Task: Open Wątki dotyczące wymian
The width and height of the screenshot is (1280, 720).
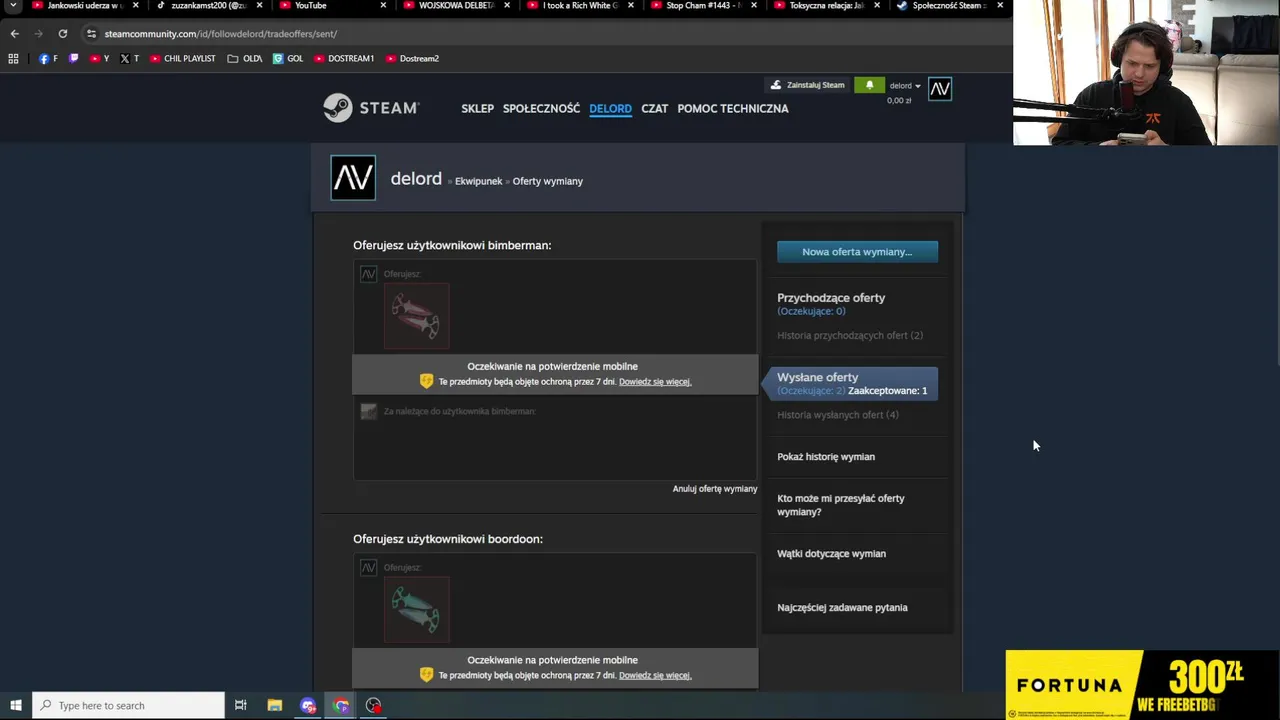Action: [831, 554]
